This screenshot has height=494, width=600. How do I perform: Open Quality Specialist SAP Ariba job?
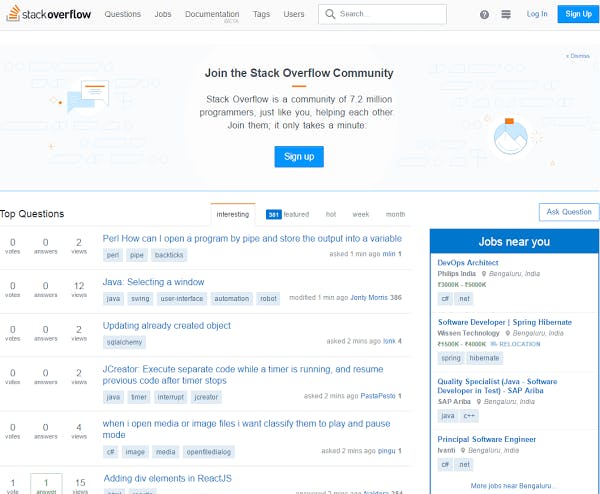click(x=497, y=386)
